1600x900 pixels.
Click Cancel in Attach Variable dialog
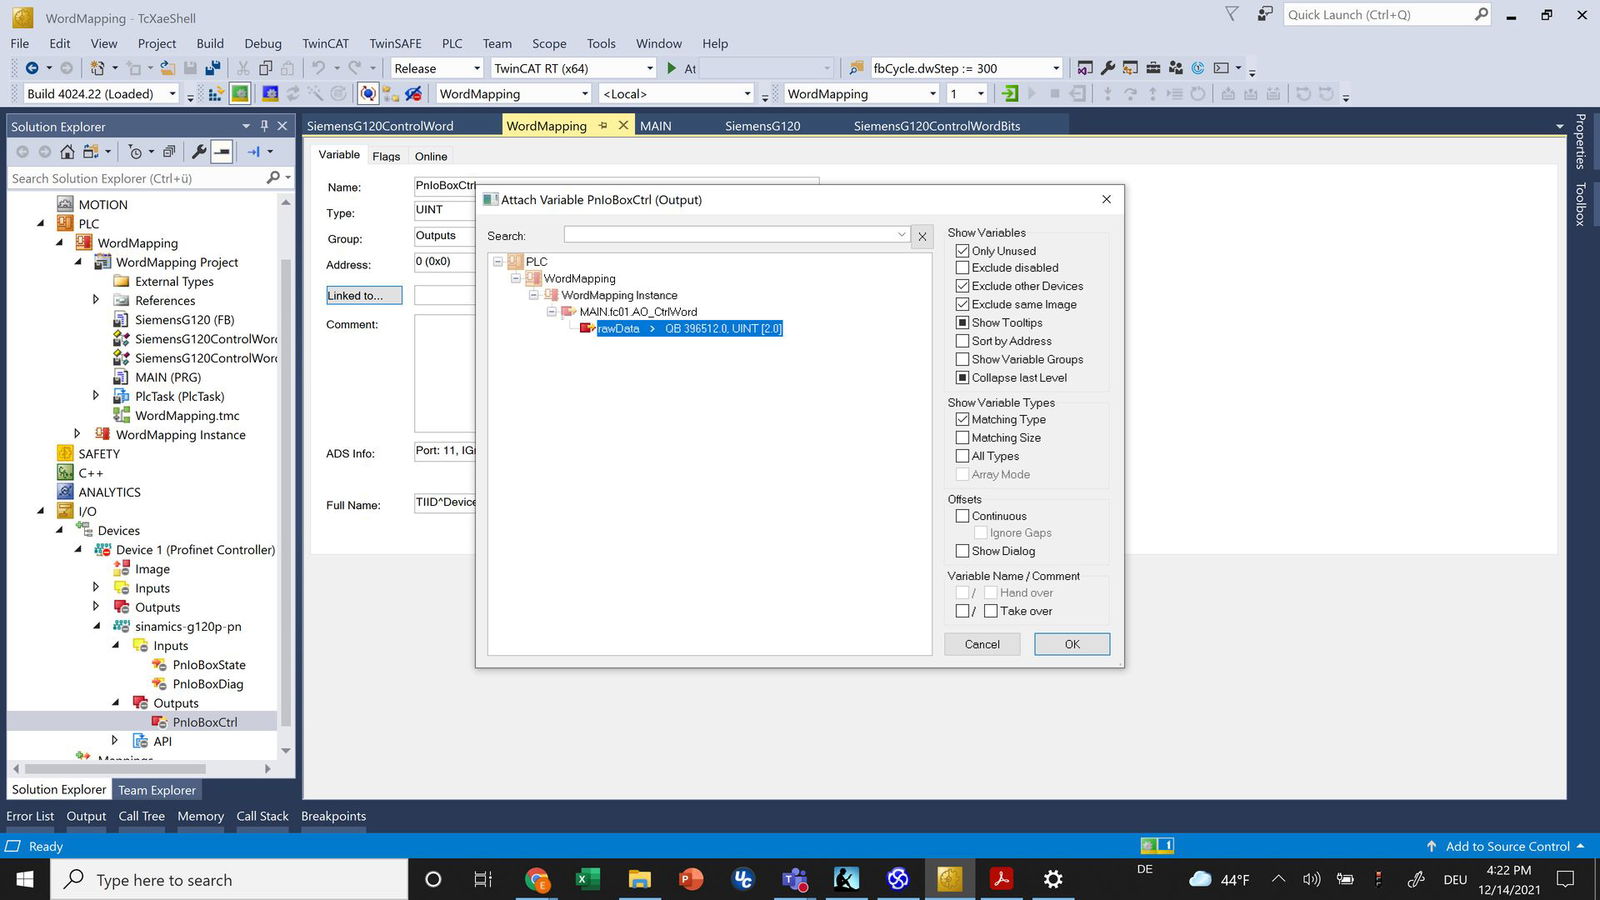pyautogui.click(x=982, y=644)
